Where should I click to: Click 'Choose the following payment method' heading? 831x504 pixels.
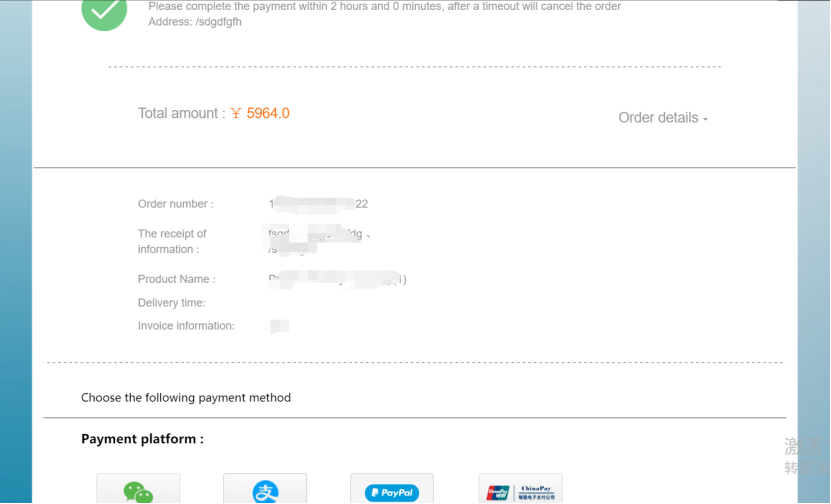(x=186, y=397)
